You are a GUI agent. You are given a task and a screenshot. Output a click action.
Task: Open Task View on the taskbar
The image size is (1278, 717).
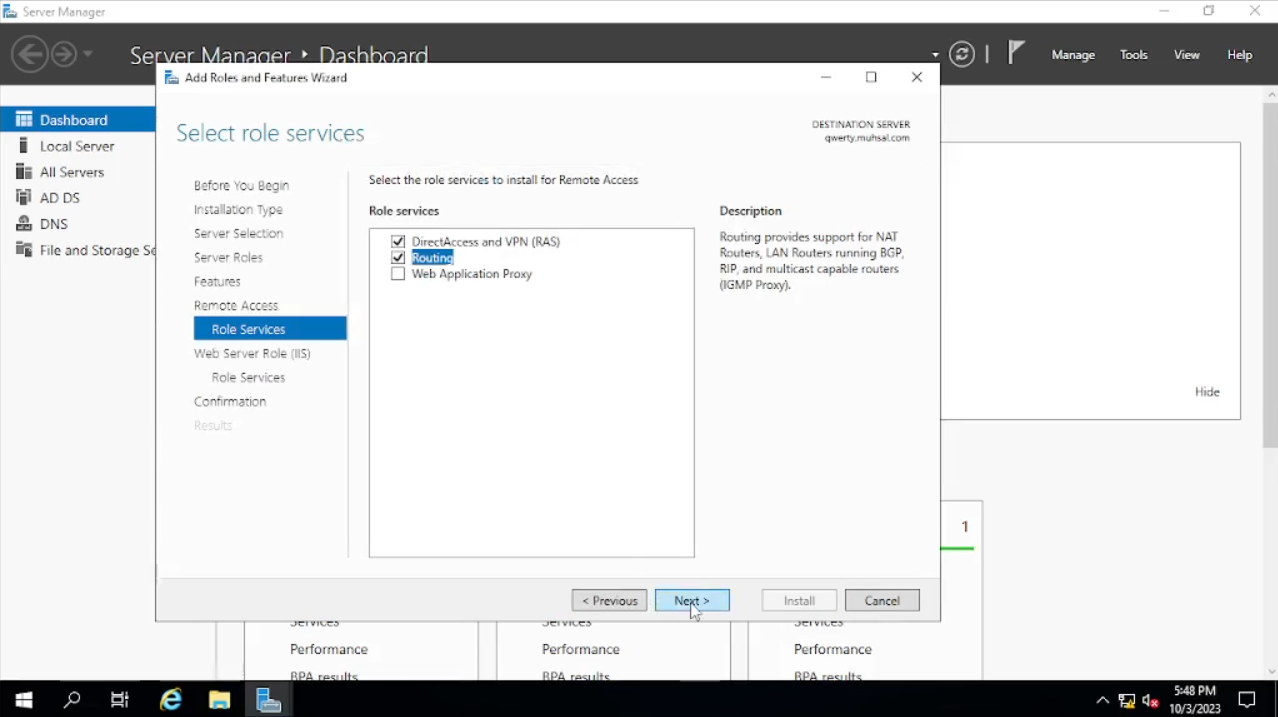pyautogui.click(x=120, y=699)
